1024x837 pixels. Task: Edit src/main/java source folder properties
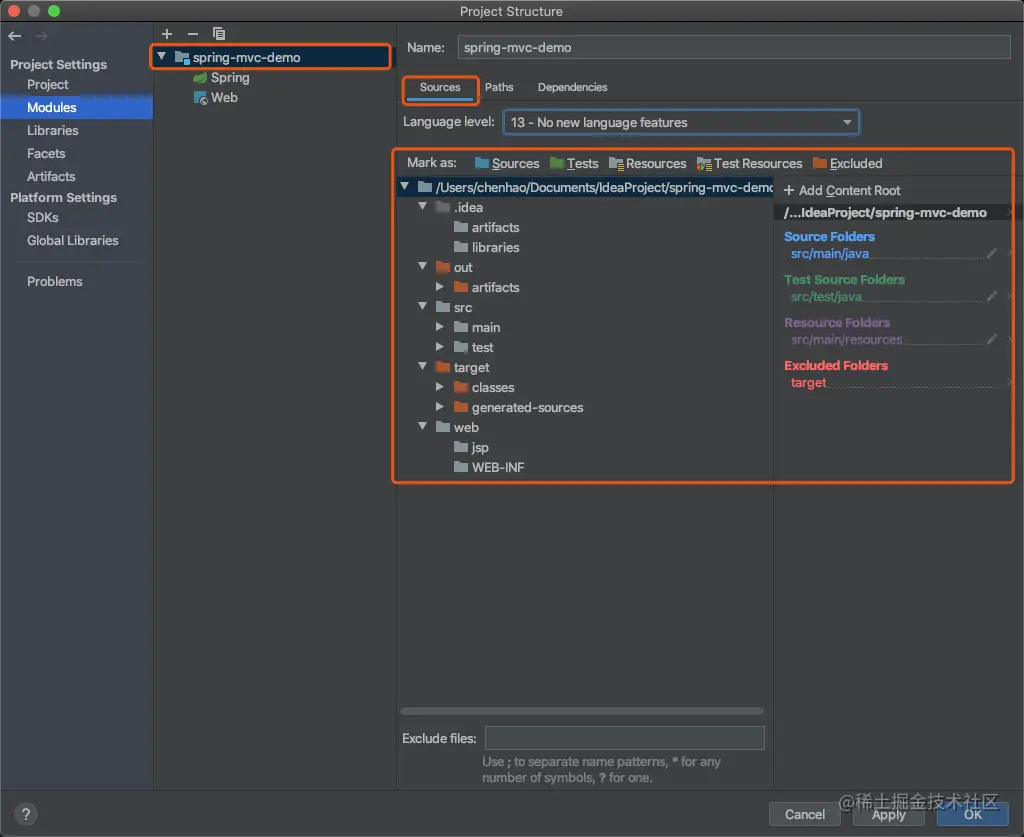(991, 253)
